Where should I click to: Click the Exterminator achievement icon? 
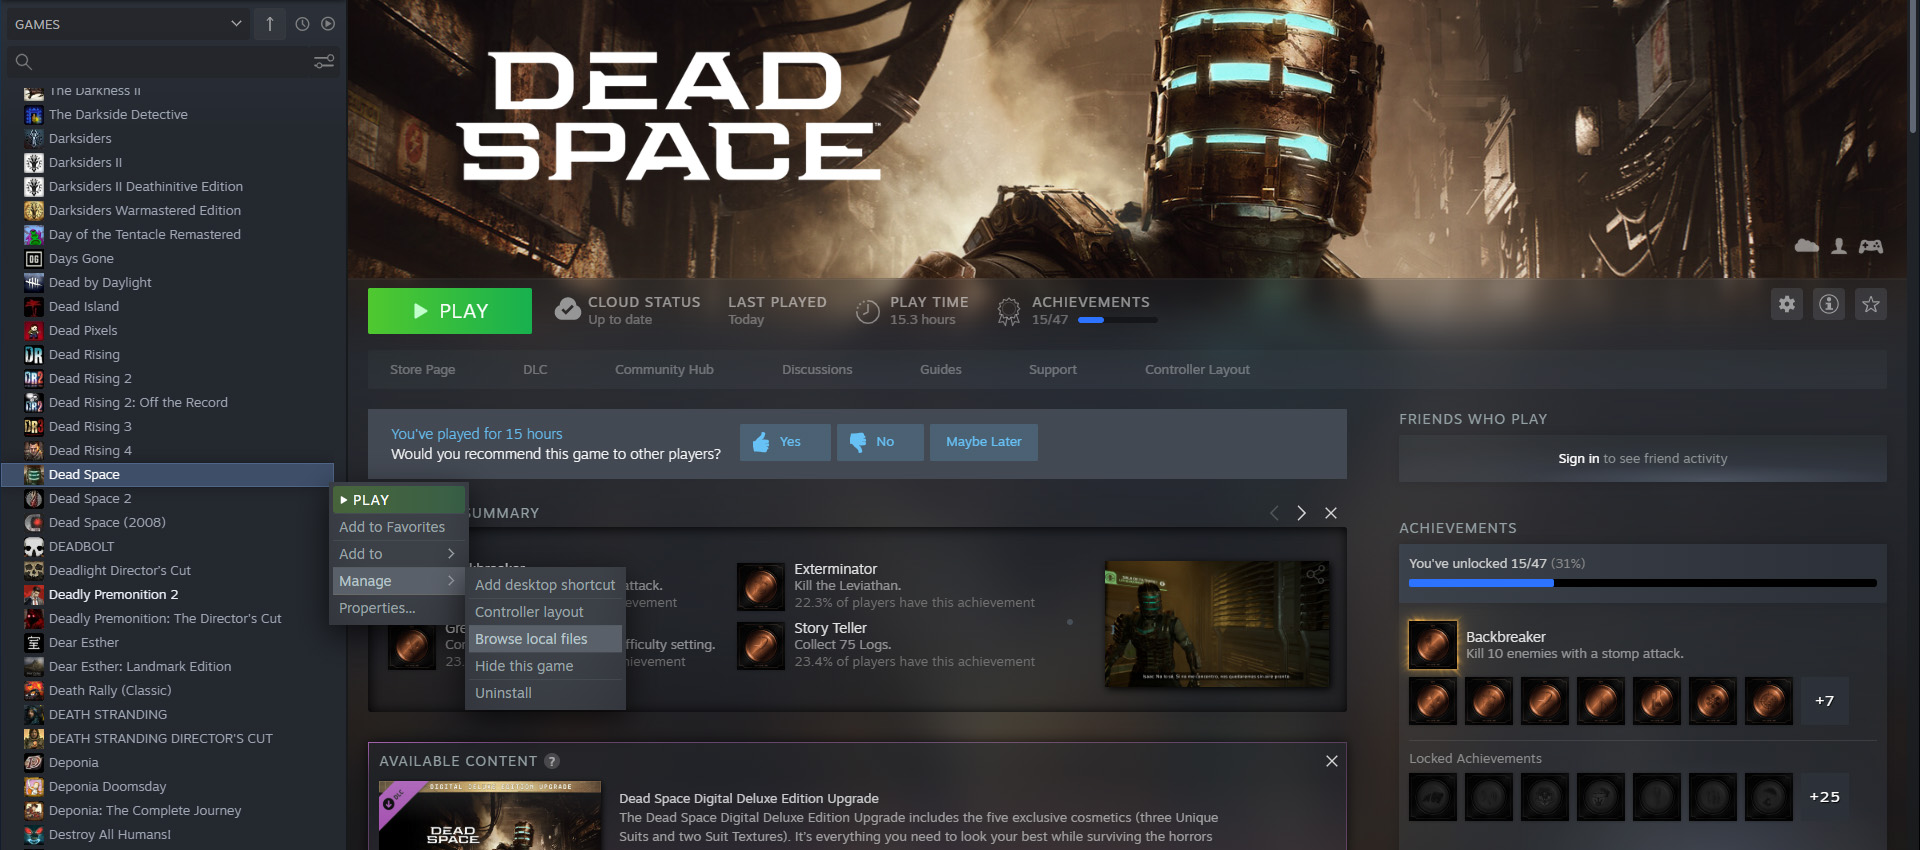[761, 586]
